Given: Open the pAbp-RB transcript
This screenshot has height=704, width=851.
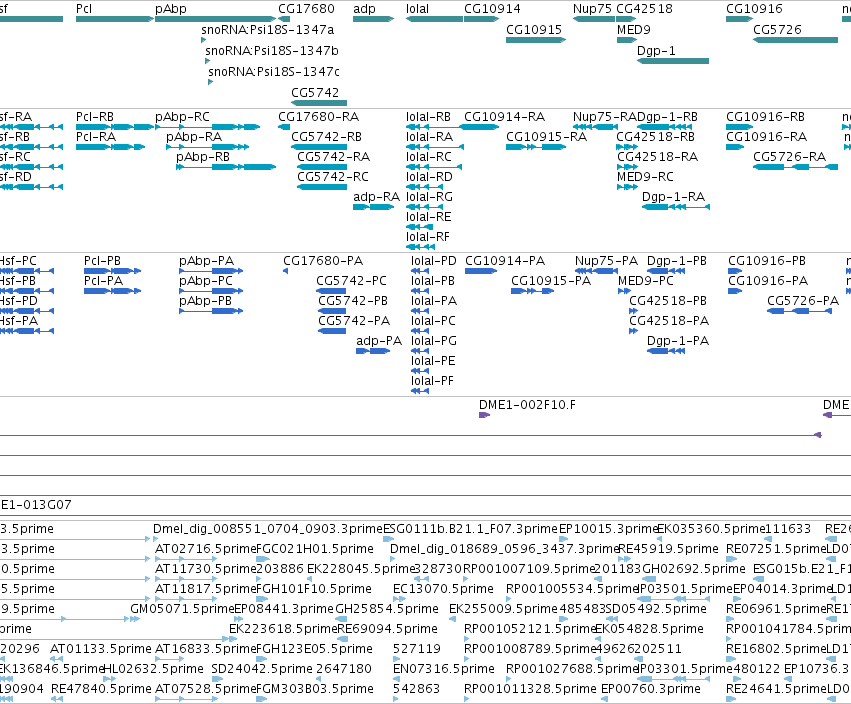Looking at the screenshot, I should click(x=226, y=167).
